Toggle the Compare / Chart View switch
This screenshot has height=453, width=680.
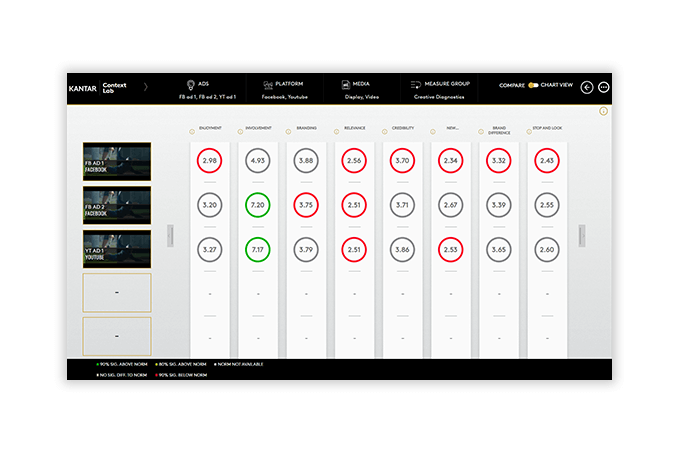coord(533,86)
